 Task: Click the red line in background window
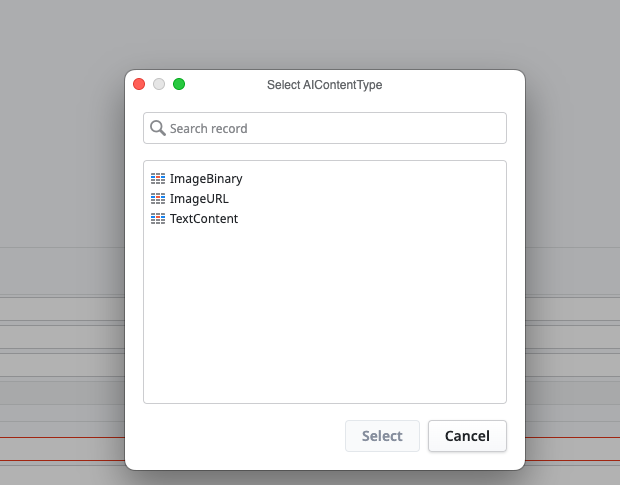click(x=60, y=461)
